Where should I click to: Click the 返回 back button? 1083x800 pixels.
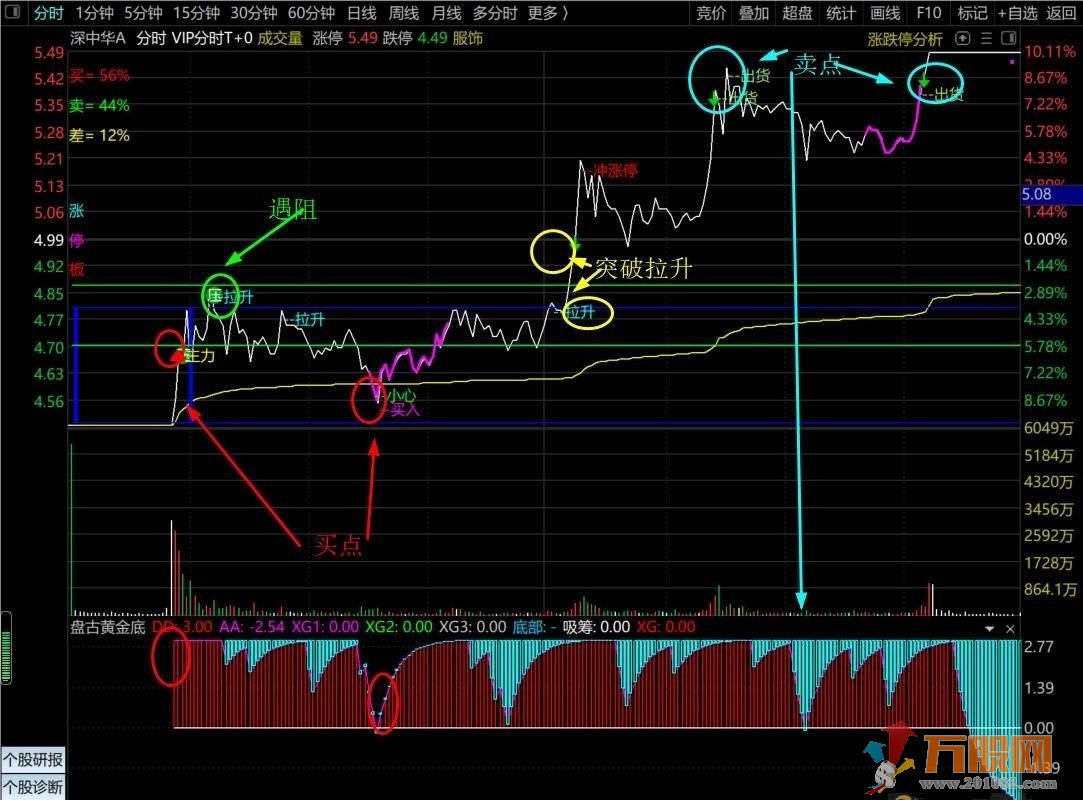(x=1061, y=12)
